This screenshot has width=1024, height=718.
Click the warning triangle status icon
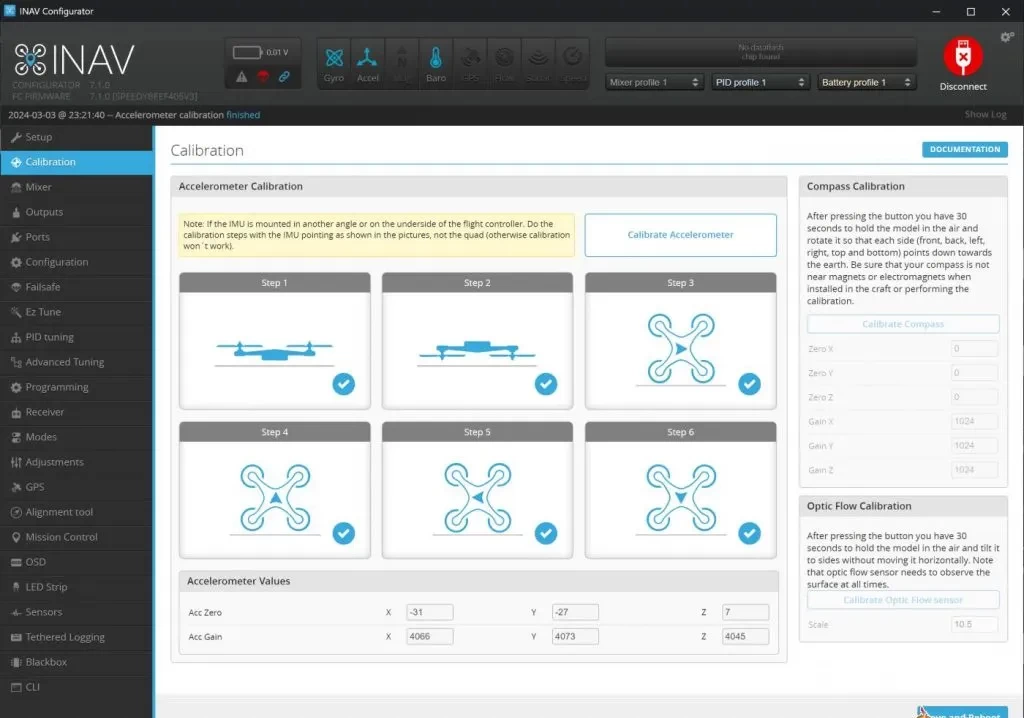(x=242, y=77)
